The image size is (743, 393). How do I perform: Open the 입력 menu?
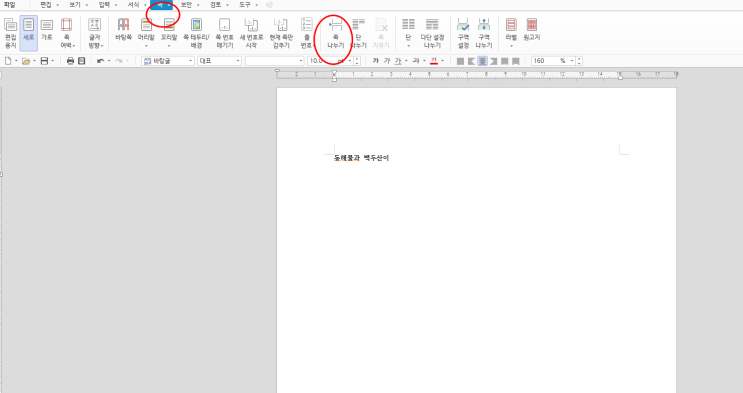pos(104,5)
